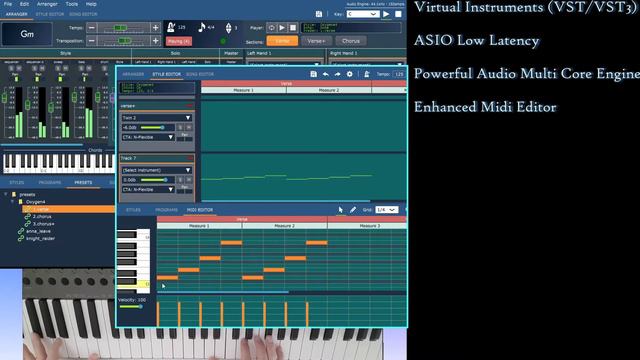Increase Tempo with plus button
640x360 pixels.
pos(156,28)
